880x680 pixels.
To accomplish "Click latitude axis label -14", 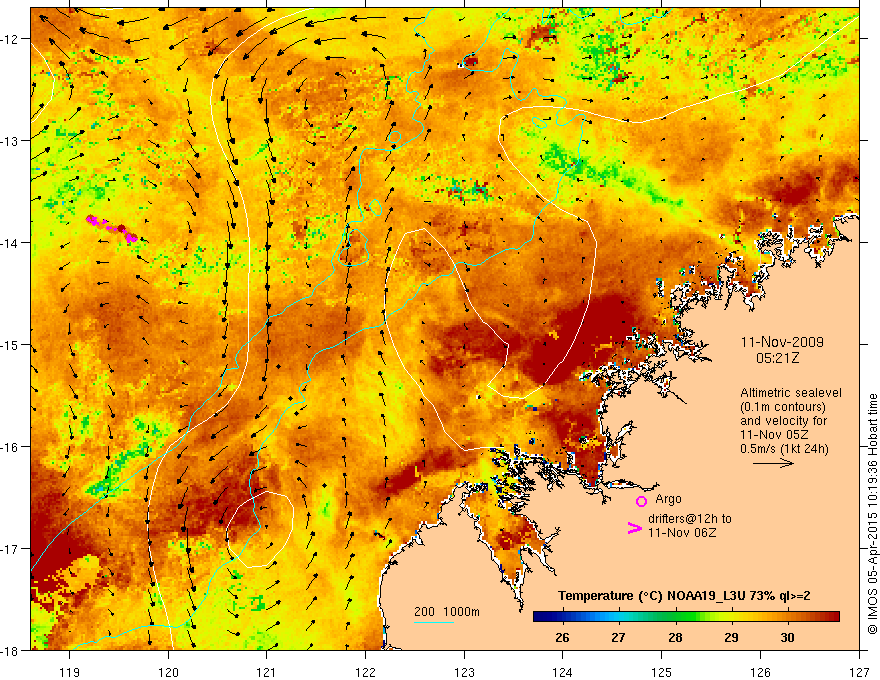I will (x=11, y=242).
